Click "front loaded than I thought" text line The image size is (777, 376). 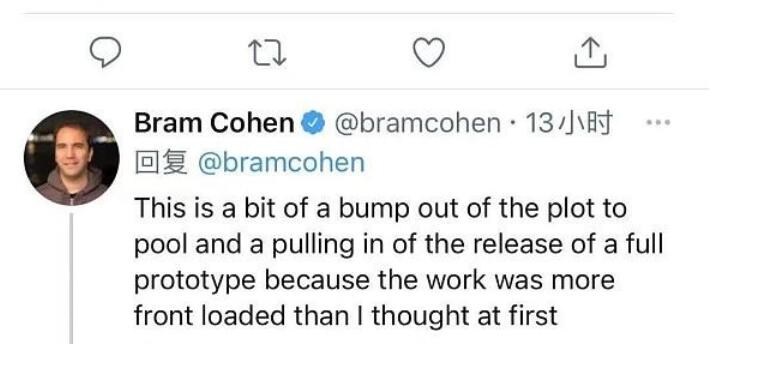click(302, 316)
